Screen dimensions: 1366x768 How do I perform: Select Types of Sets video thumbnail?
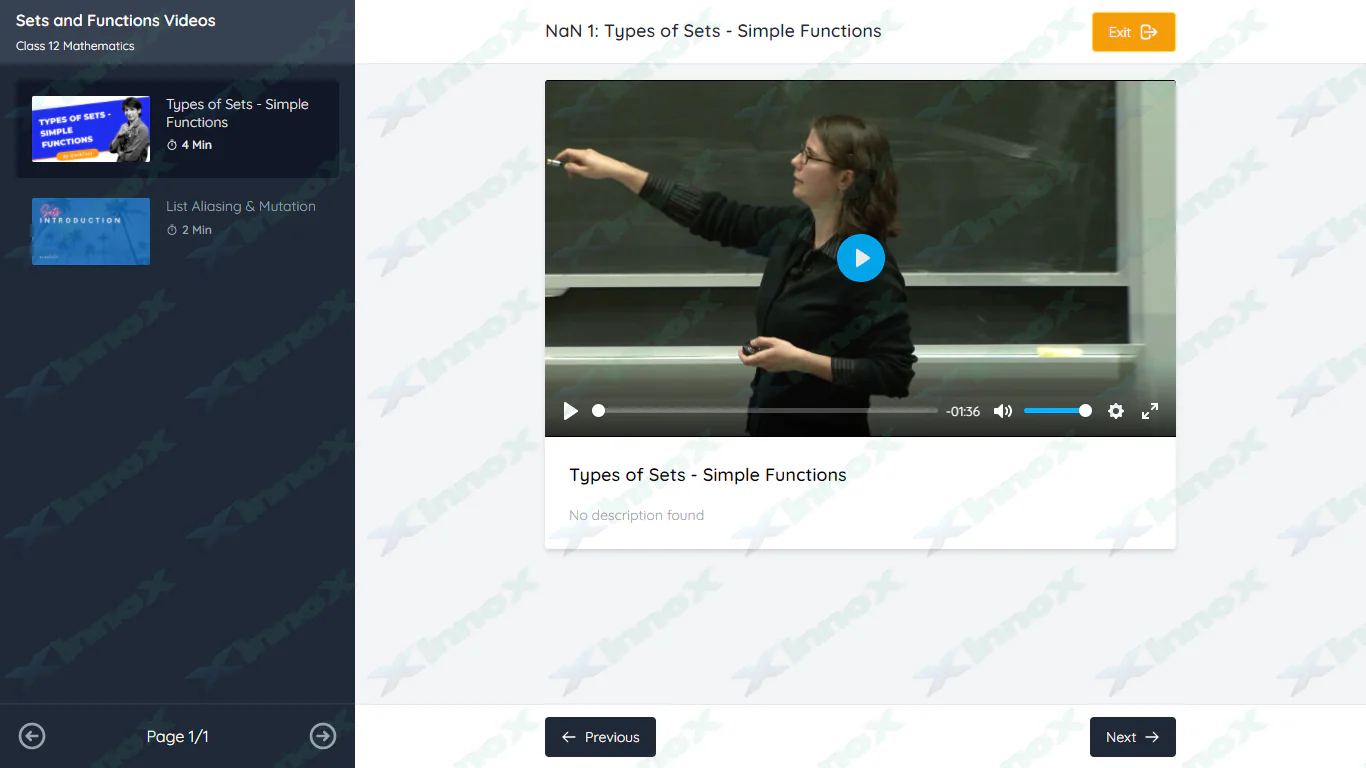[91, 129]
